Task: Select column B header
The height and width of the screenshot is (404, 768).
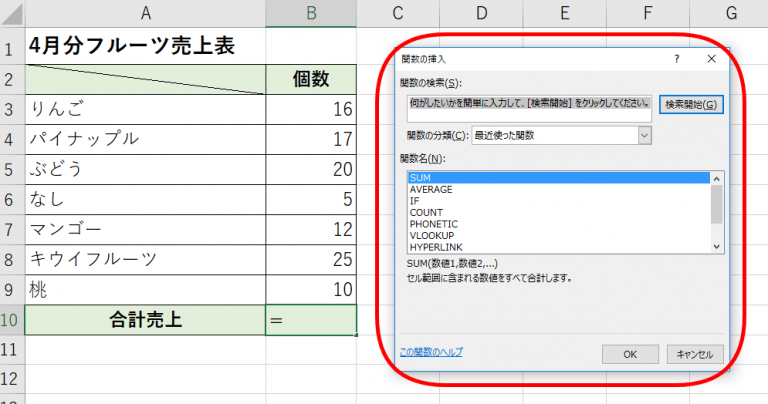Action: tap(312, 13)
